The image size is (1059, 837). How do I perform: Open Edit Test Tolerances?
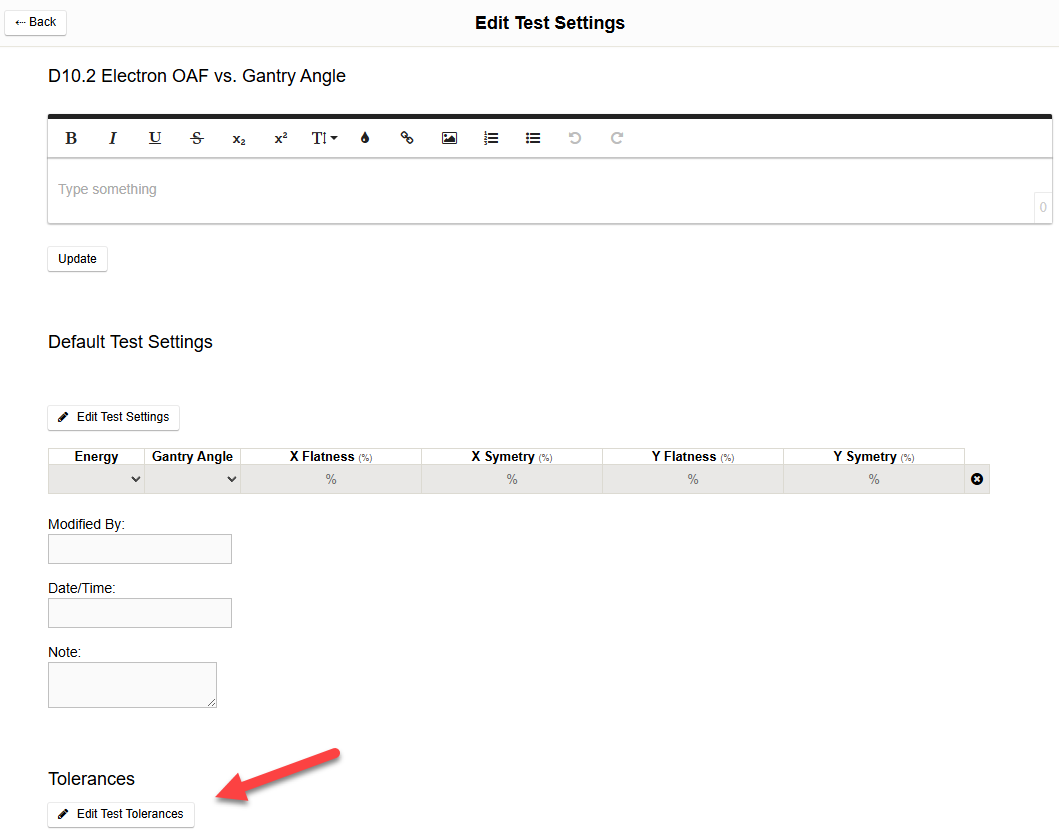click(x=121, y=814)
